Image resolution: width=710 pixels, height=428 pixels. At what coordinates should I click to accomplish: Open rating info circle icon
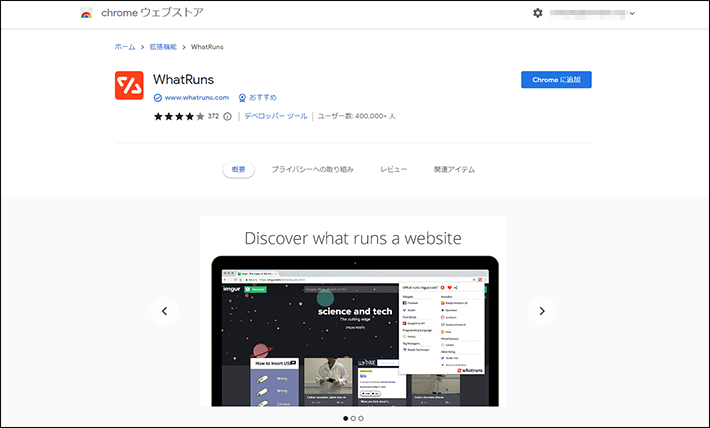[x=227, y=116]
